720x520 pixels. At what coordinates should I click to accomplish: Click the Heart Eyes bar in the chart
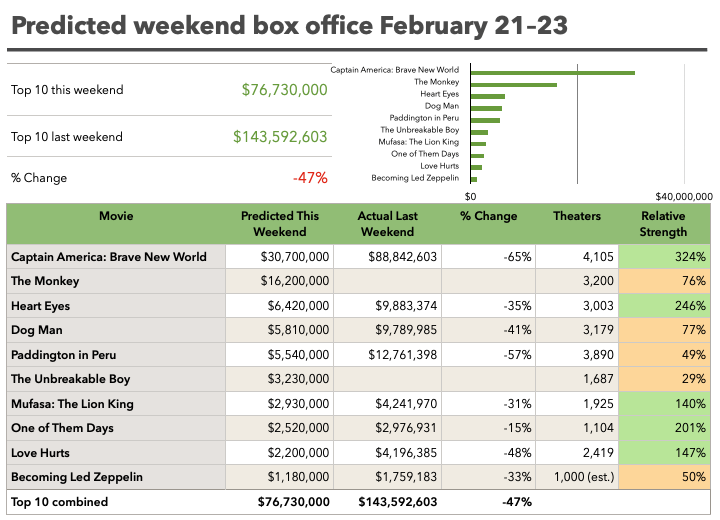coord(488,96)
